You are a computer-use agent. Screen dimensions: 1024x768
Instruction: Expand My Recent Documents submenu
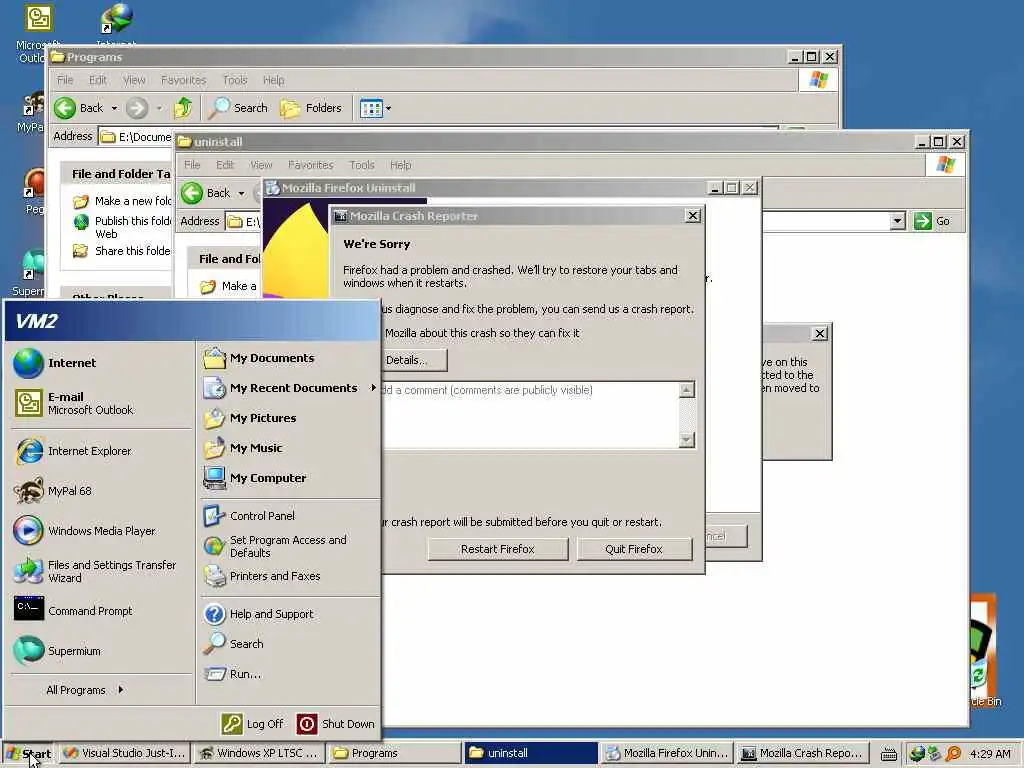290,388
